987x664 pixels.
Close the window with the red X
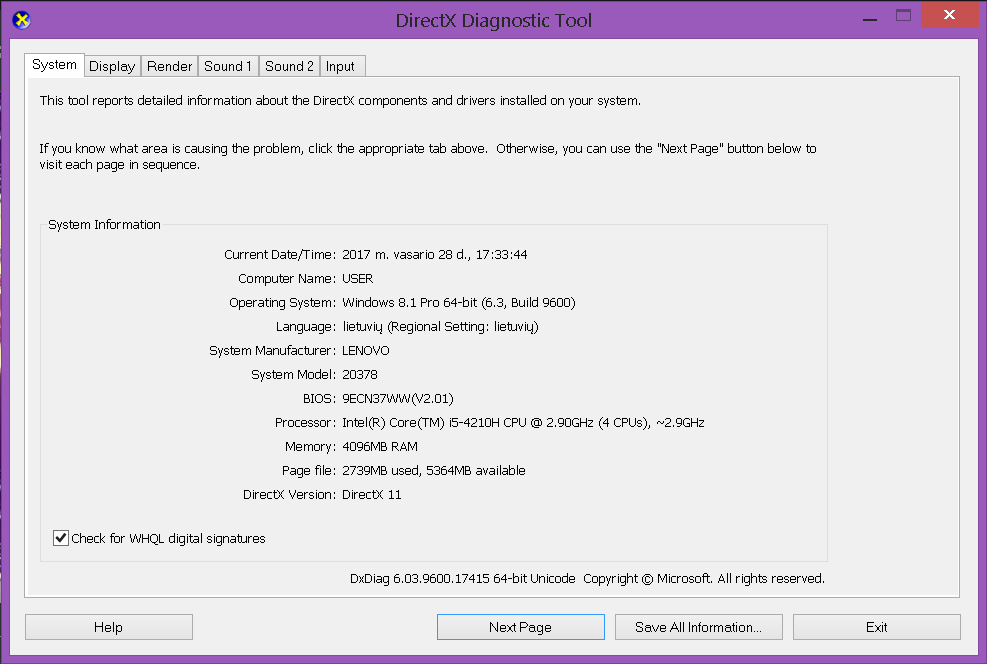tap(949, 15)
